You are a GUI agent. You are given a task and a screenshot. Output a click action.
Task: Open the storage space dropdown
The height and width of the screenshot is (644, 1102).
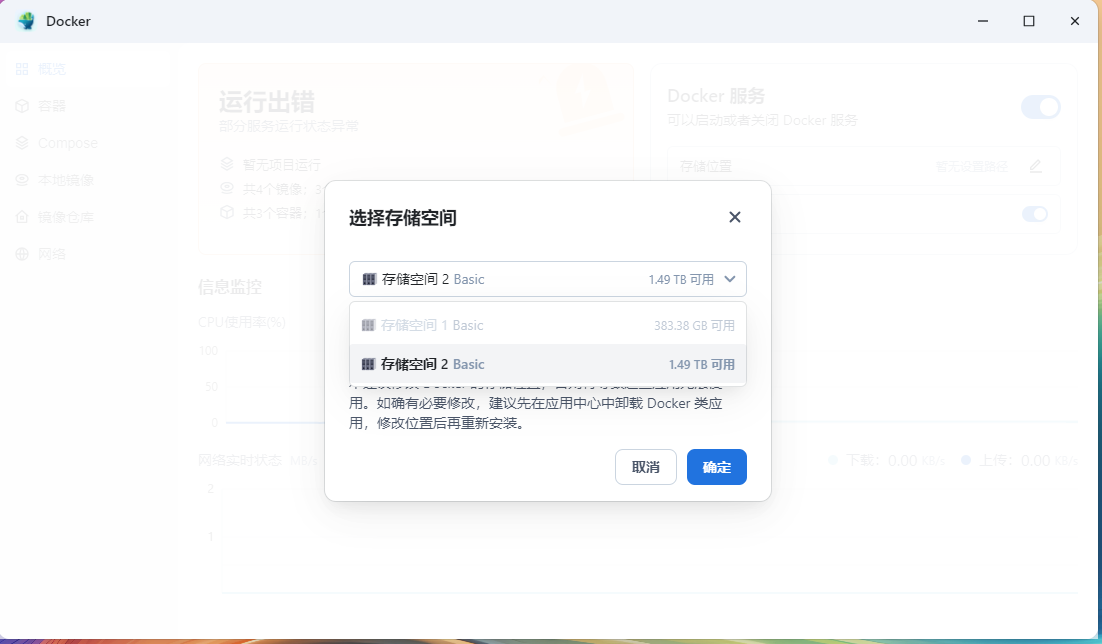(x=547, y=279)
